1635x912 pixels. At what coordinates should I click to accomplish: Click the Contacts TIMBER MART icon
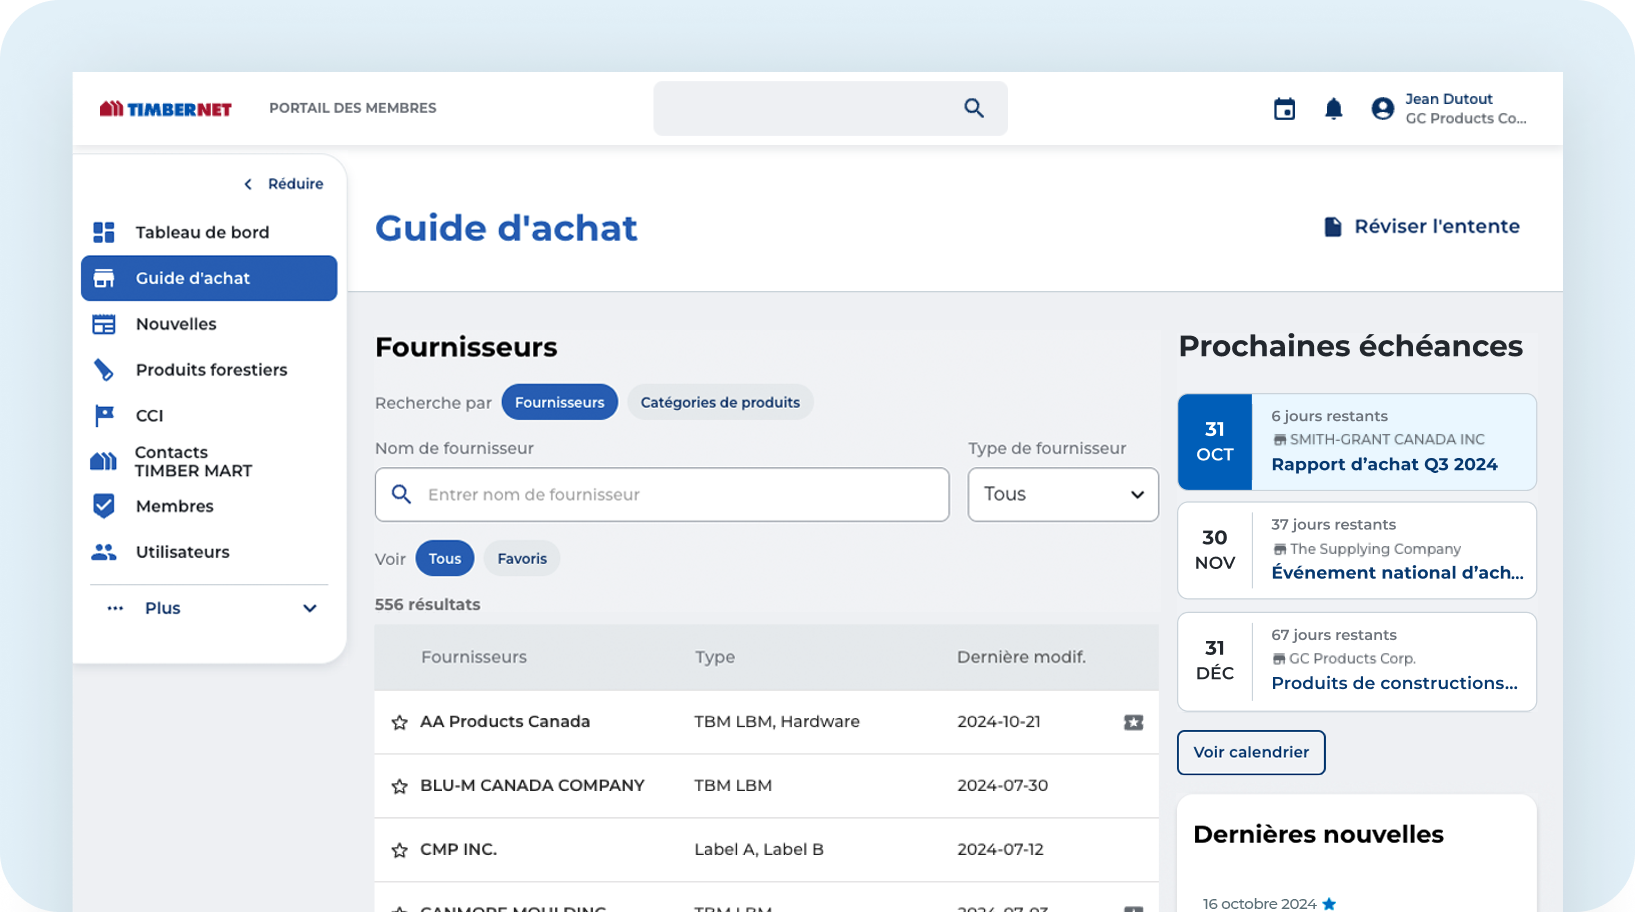tap(104, 461)
